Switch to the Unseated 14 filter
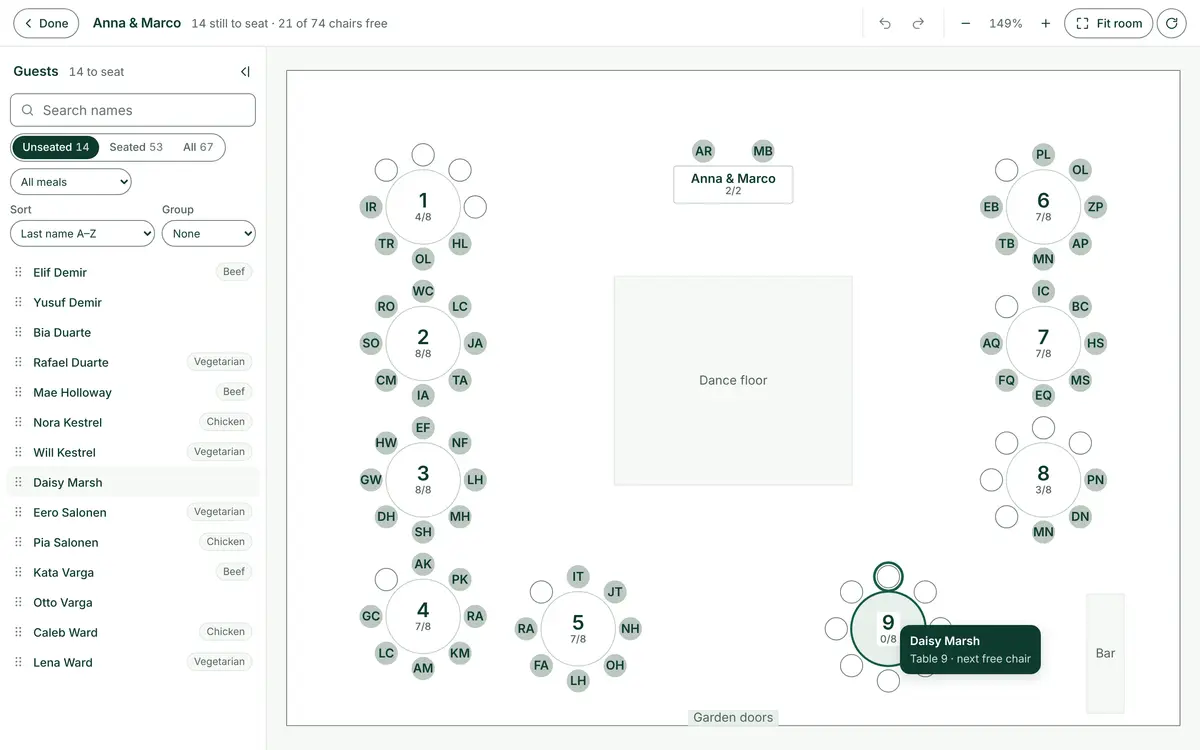Image resolution: width=1200 pixels, height=750 pixels. (x=56, y=147)
